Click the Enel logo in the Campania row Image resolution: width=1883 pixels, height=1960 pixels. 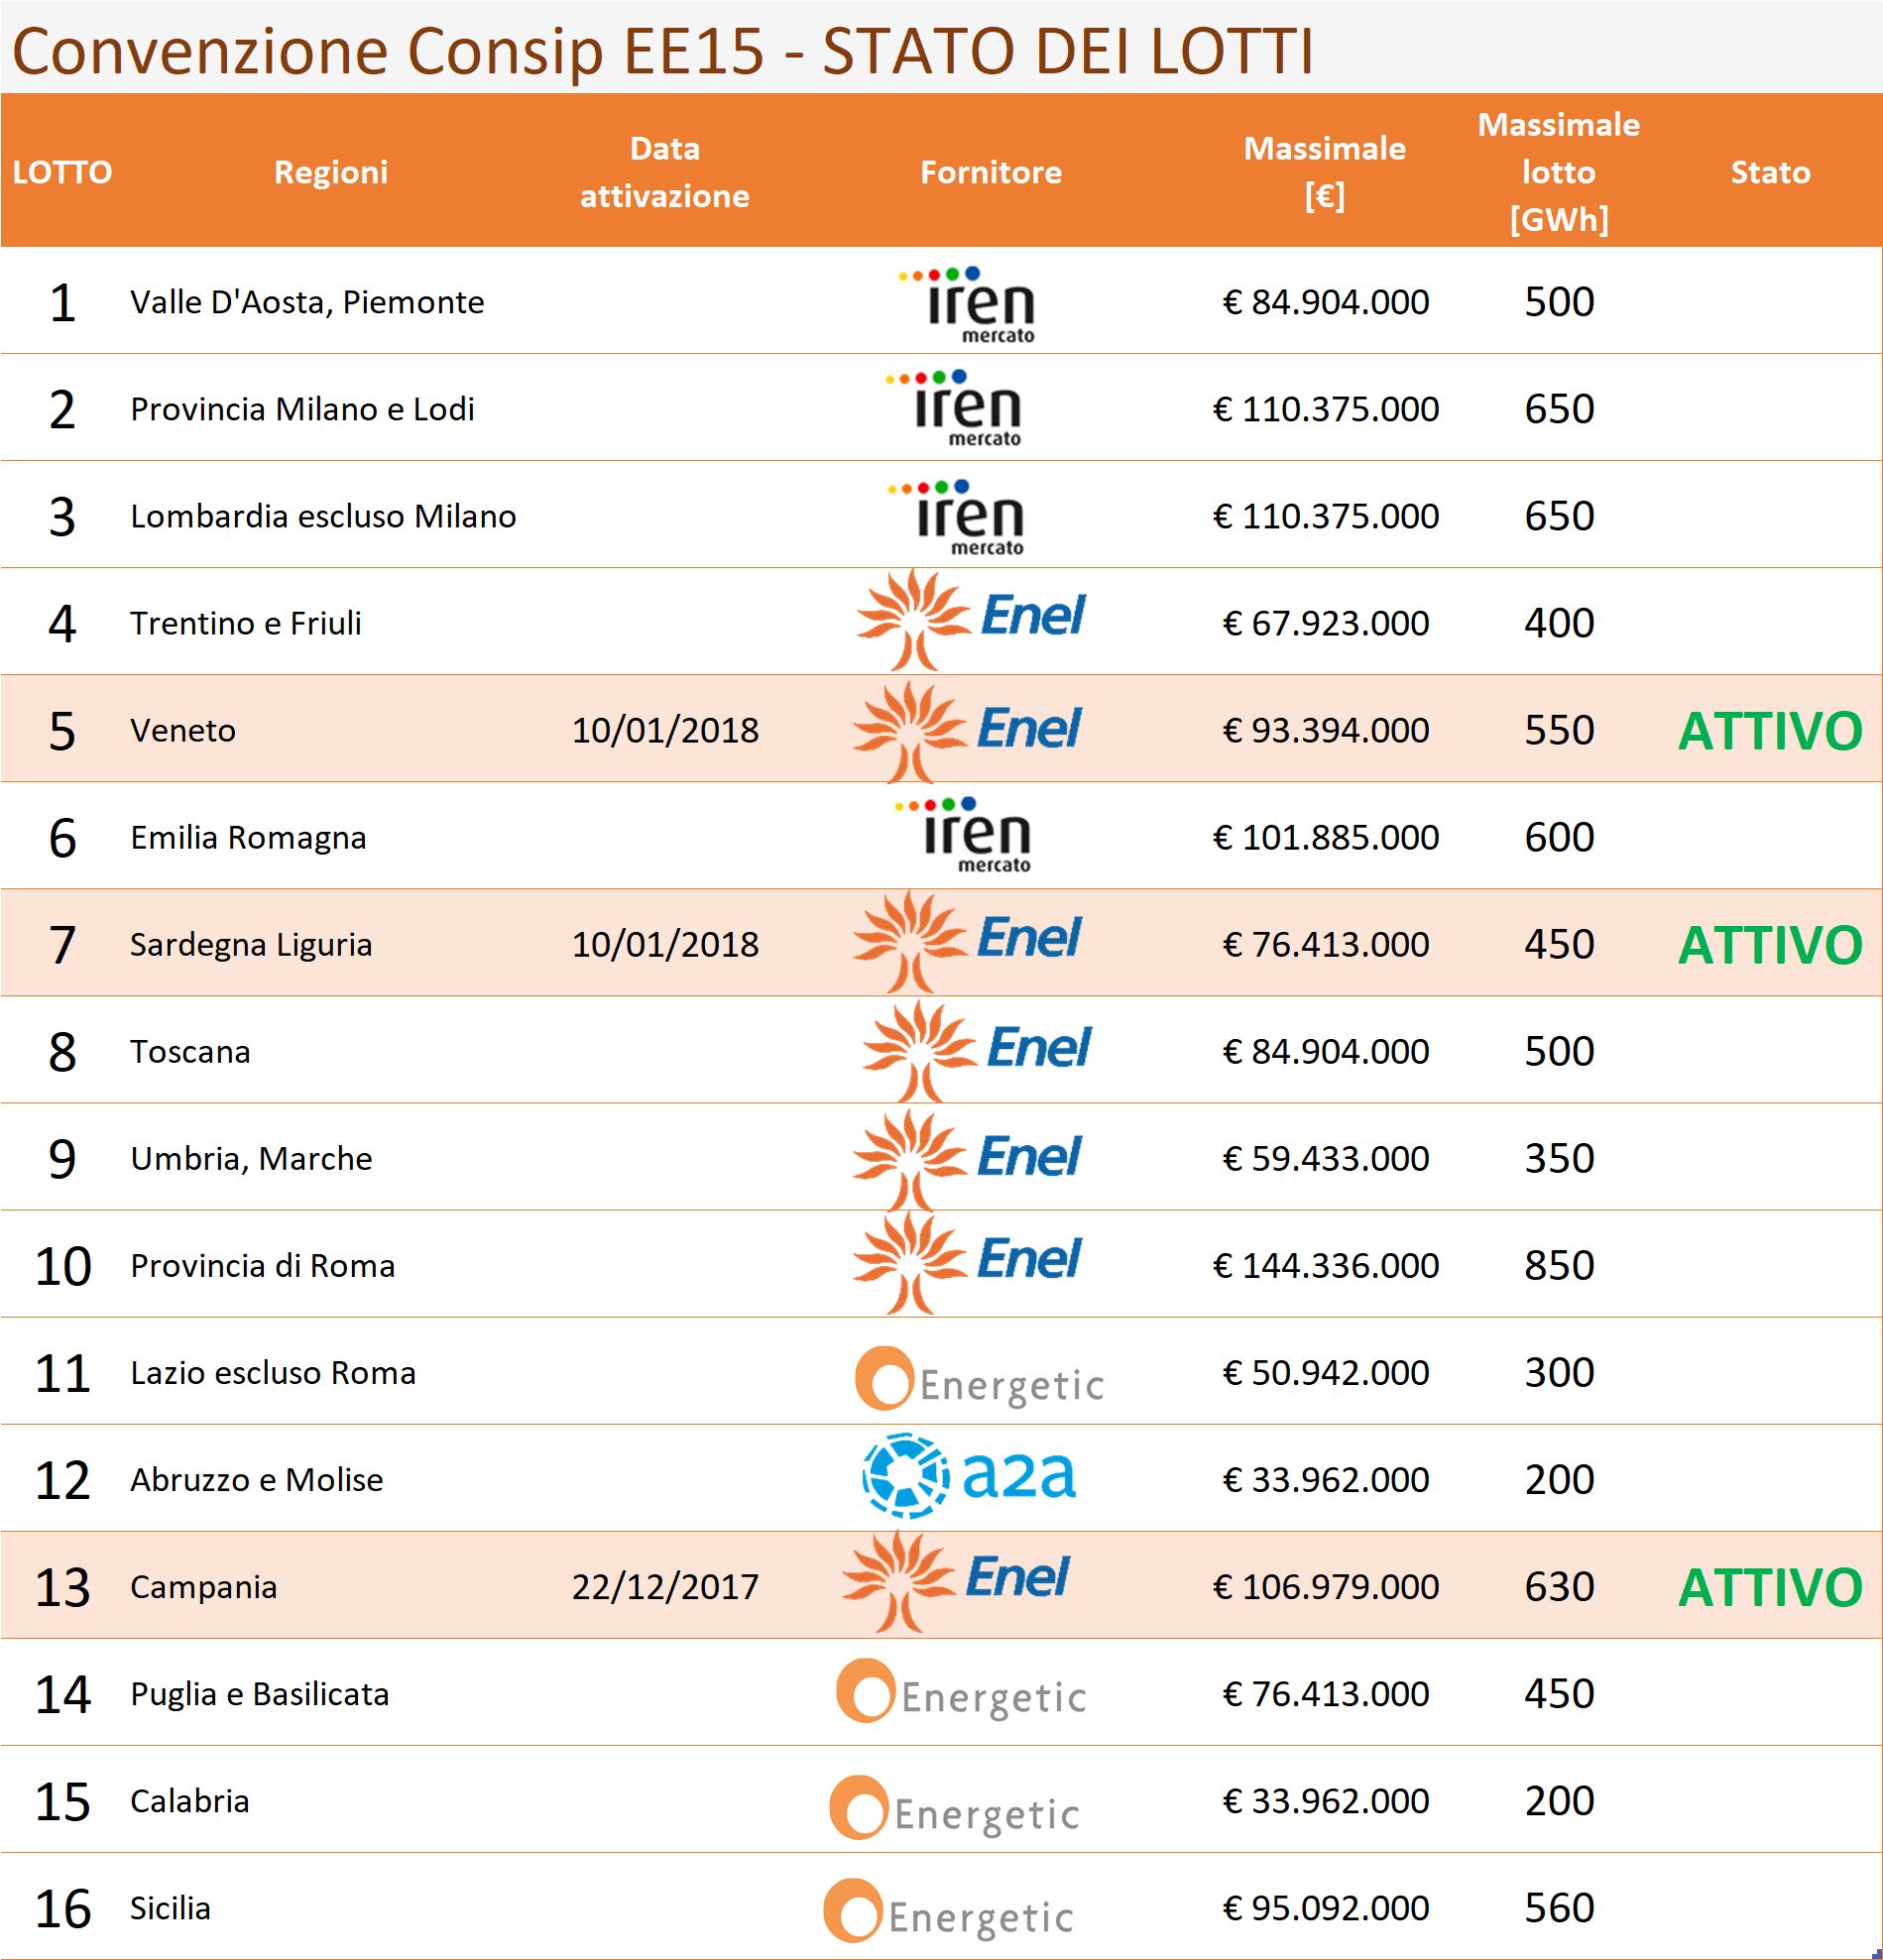coord(957,1581)
